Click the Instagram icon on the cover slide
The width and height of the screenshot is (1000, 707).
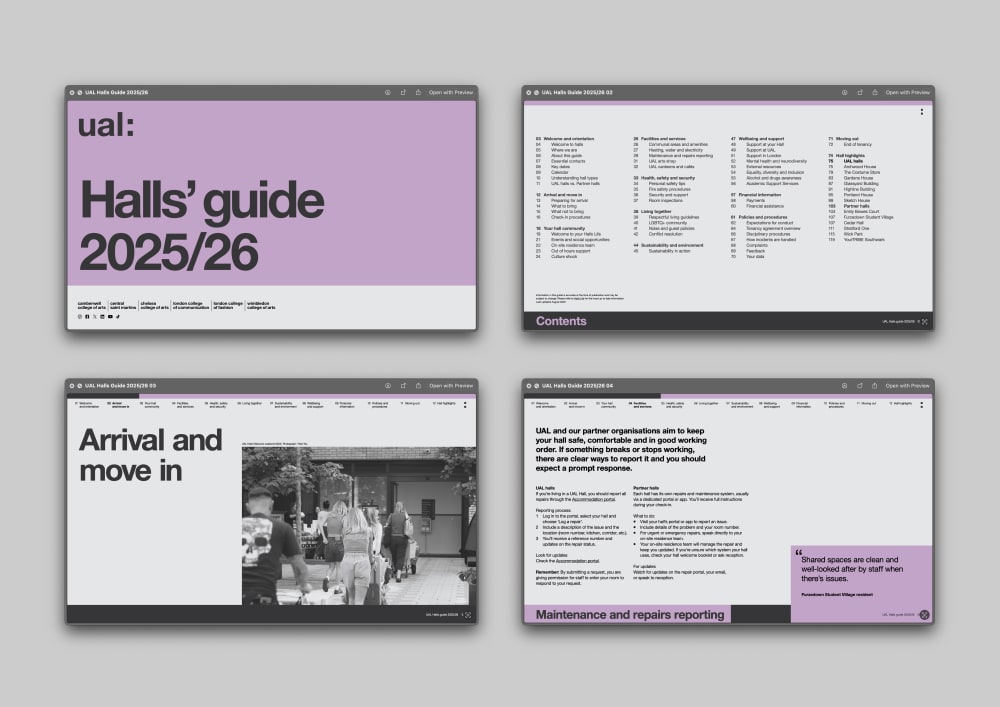pyautogui.click(x=80, y=317)
